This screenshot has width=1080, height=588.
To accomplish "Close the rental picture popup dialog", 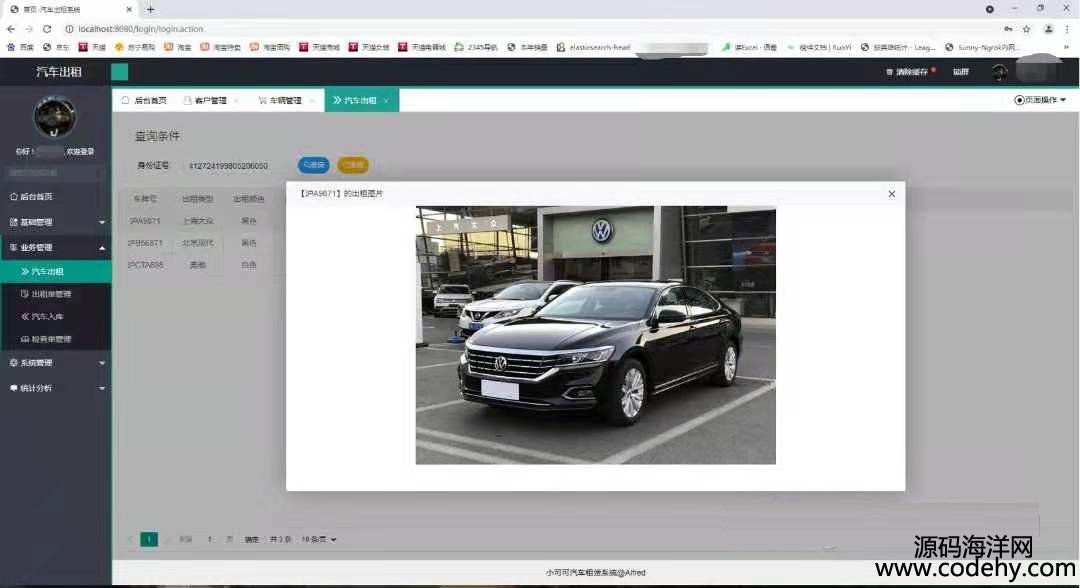I will [891, 194].
